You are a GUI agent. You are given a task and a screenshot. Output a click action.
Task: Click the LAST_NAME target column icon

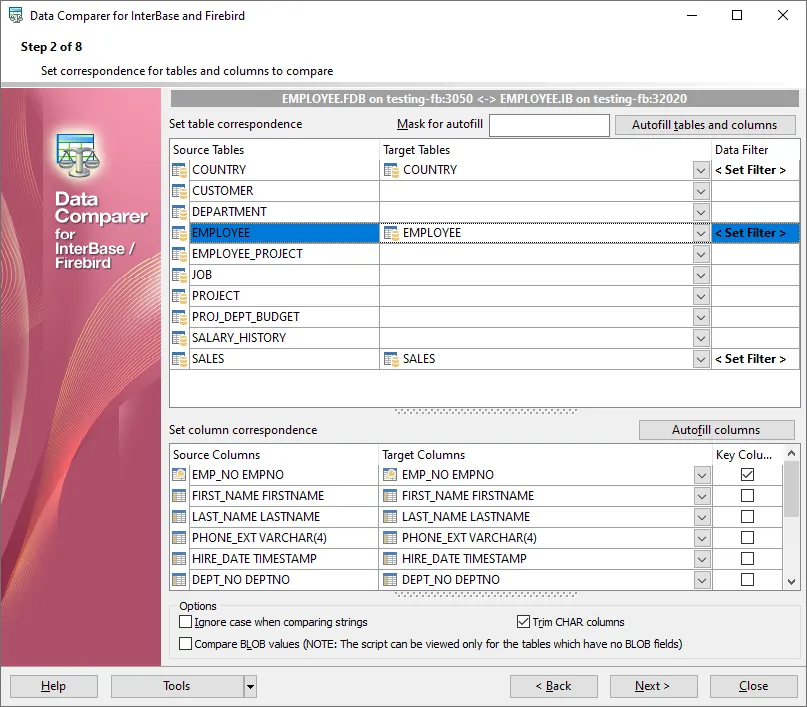click(390, 517)
